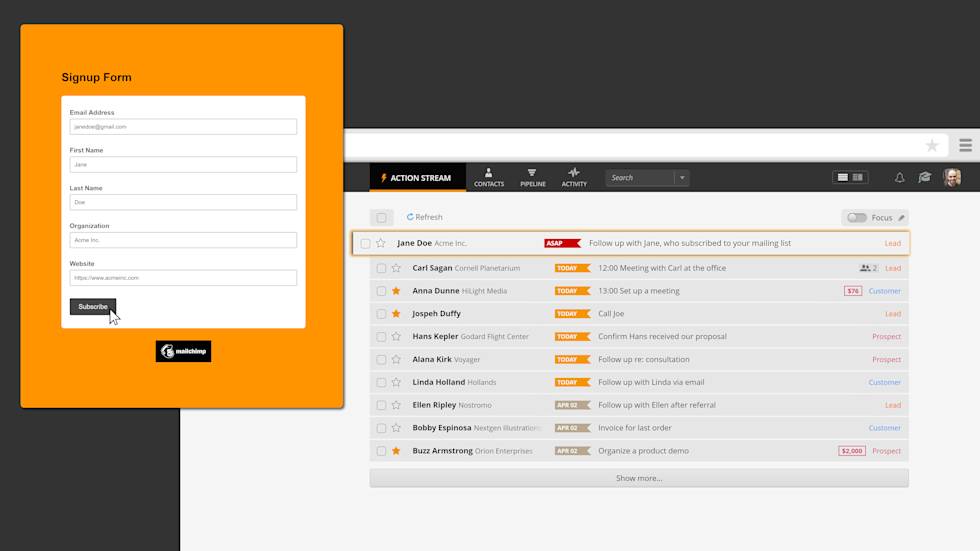Image resolution: width=980 pixels, height=551 pixels.
Task: Check the Hans Kepler row checkbox
Action: click(x=381, y=337)
